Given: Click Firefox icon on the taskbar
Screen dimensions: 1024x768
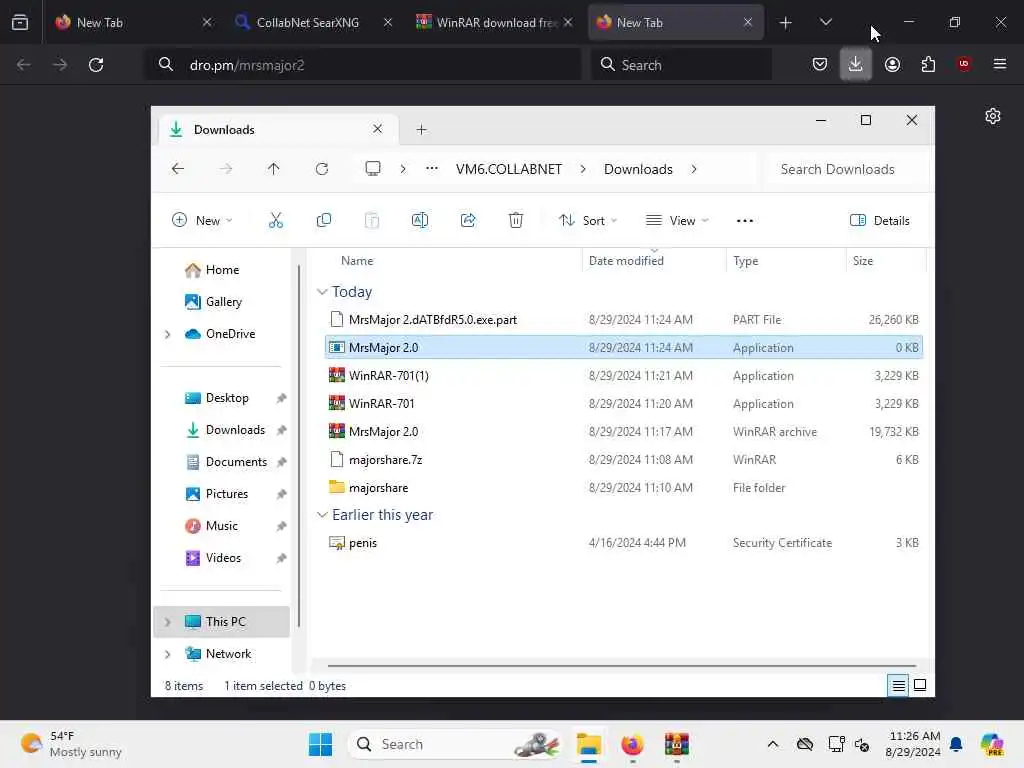Looking at the screenshot, I should coord(632,744).
